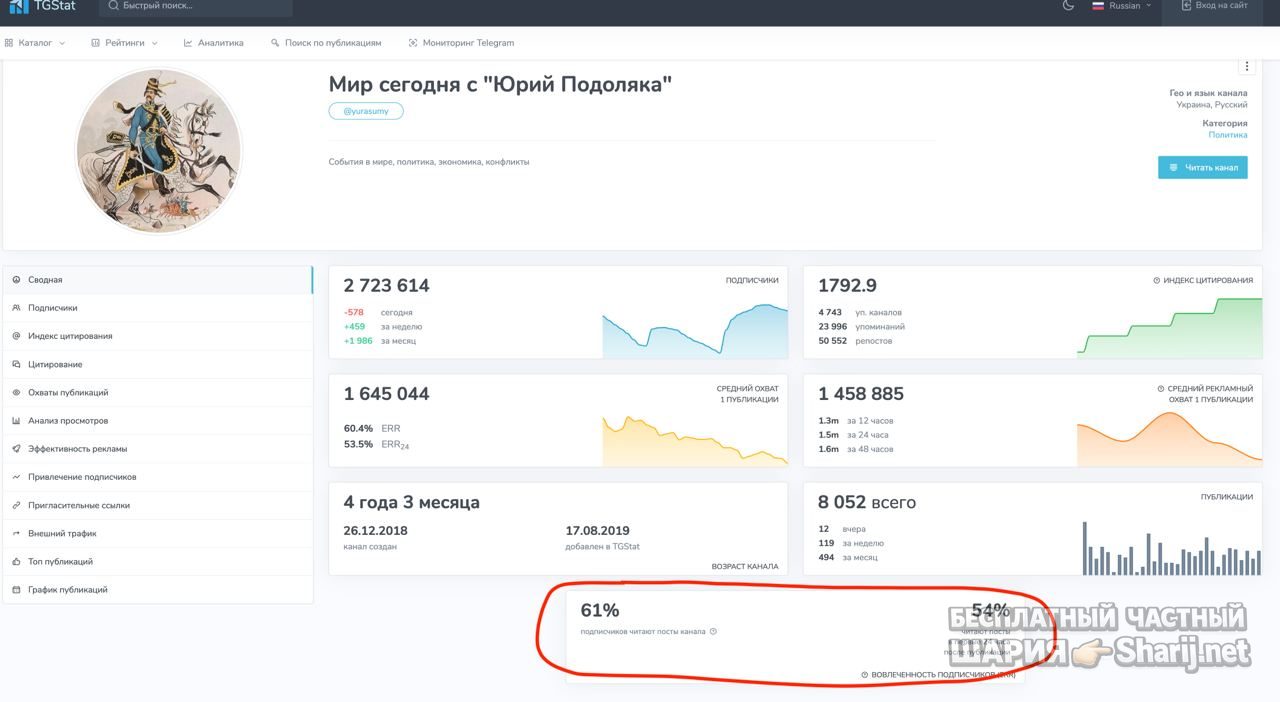Open Поиск по публикациям
Screen dimensions: 1280x702
pos(326,43)
